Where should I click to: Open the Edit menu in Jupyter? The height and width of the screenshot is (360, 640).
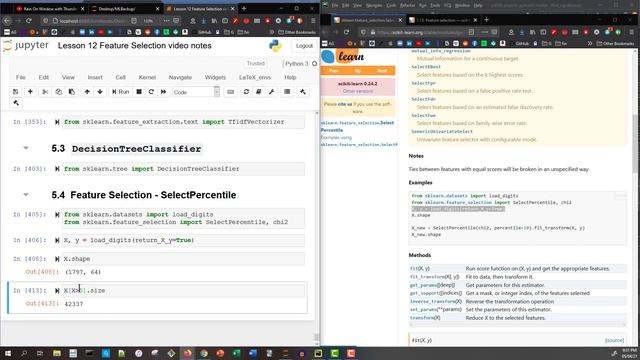[x=44, y=77]
